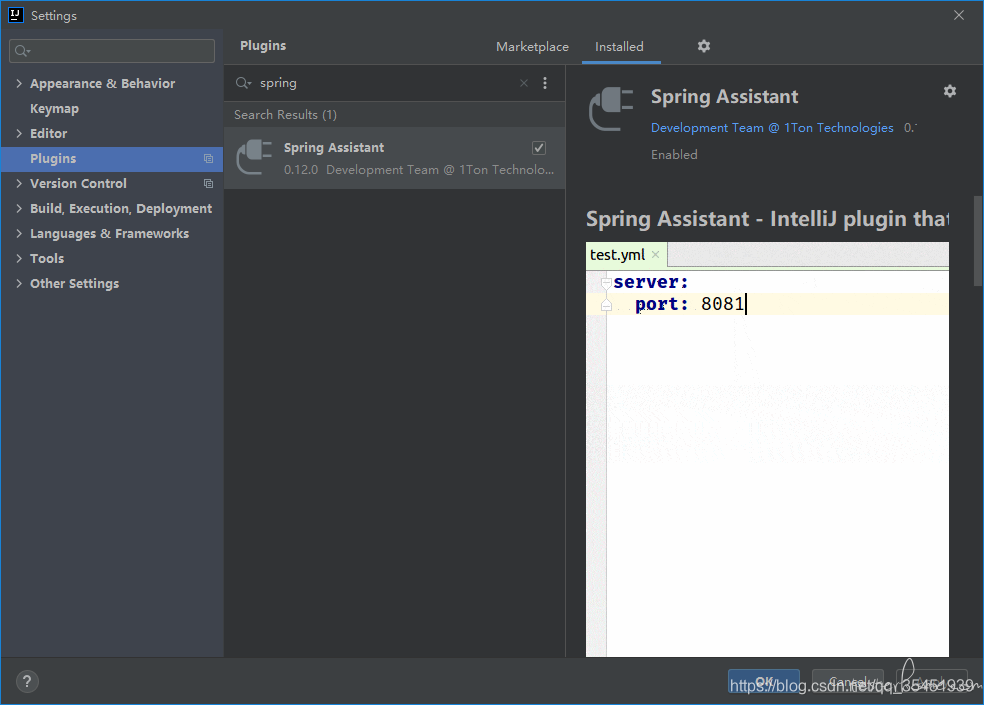The width and height of the screenshot is (984, 705).
Task: Clear the spring plugin search text
Action: (523, 83)
